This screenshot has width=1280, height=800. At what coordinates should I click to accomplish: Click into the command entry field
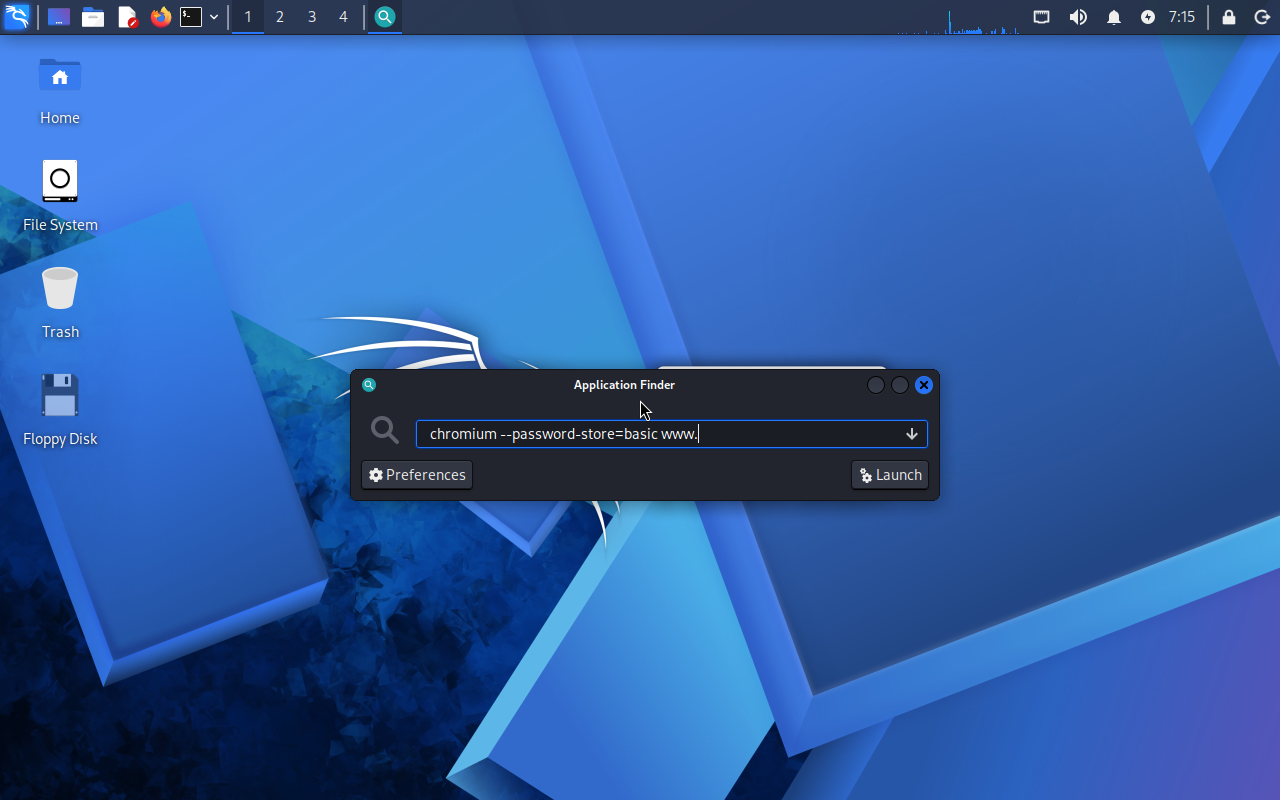tap(660, 434)
